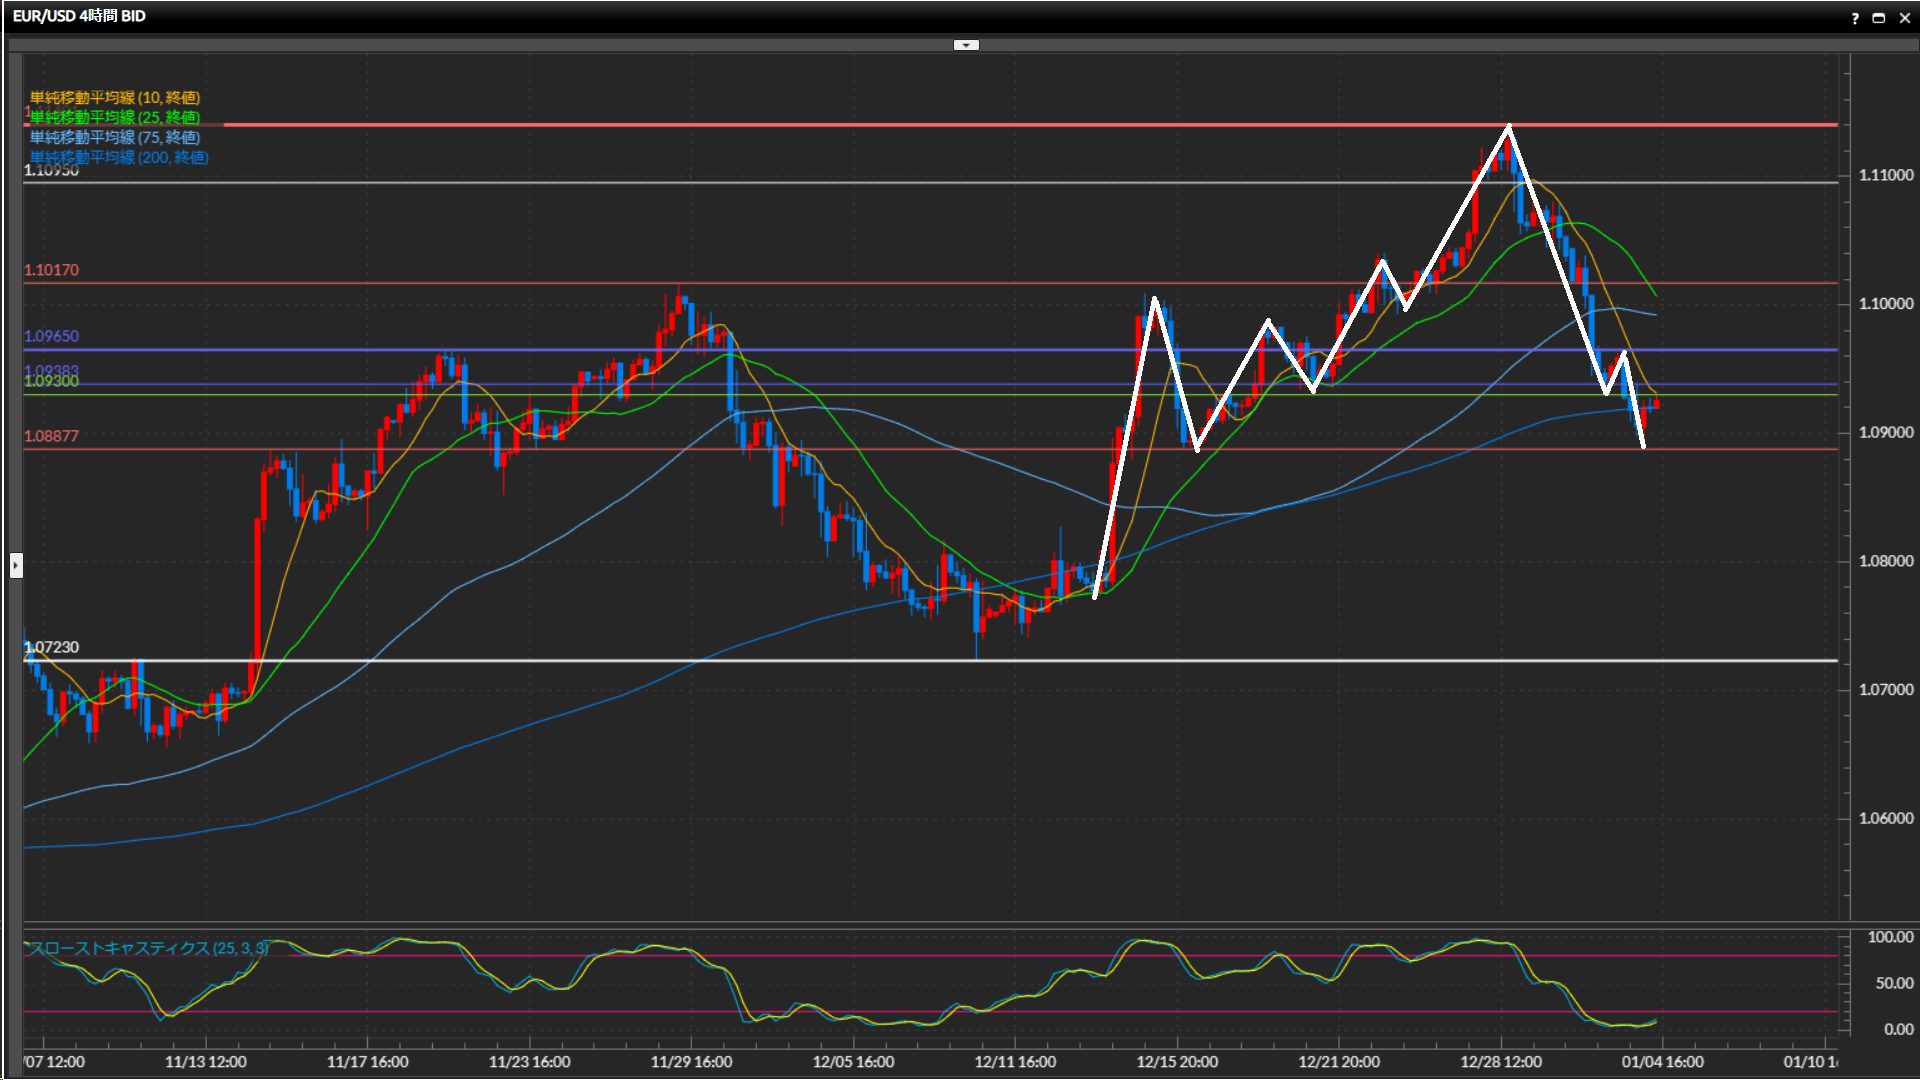This screenshot has height=1080, width=1920.
Task: Select the 75-period moving average label
Action: coord(115,137)
